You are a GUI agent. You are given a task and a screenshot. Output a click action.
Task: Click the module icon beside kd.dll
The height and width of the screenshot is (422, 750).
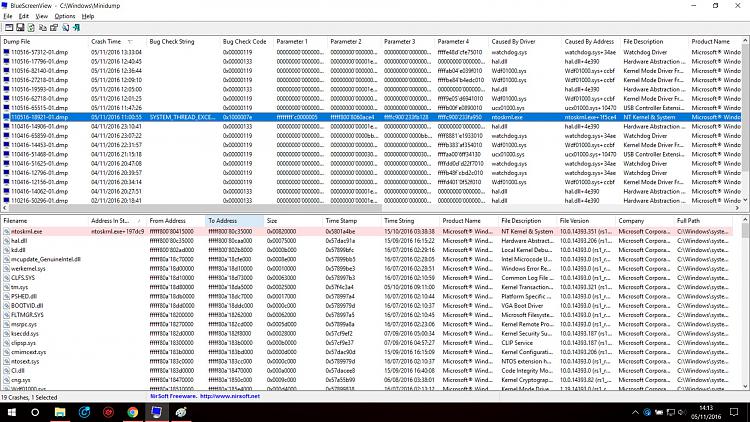pos(6,250)
